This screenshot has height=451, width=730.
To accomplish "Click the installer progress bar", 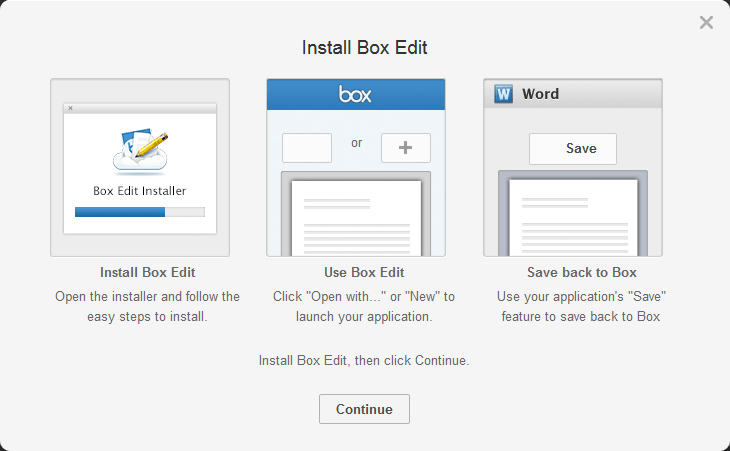I will [140, 212].
